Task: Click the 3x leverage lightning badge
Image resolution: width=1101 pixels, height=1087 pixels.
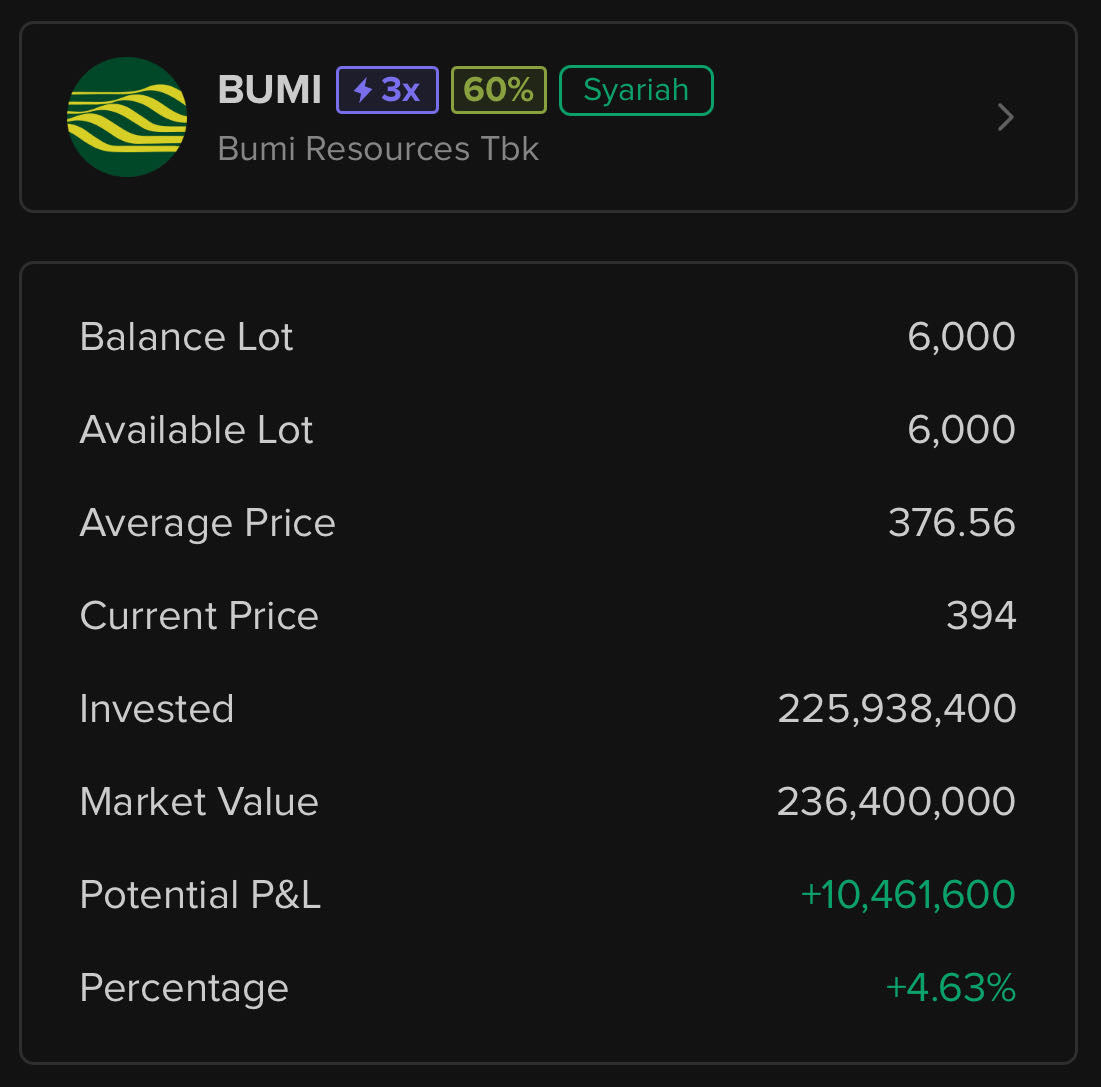Action: (x=387, y=90)
